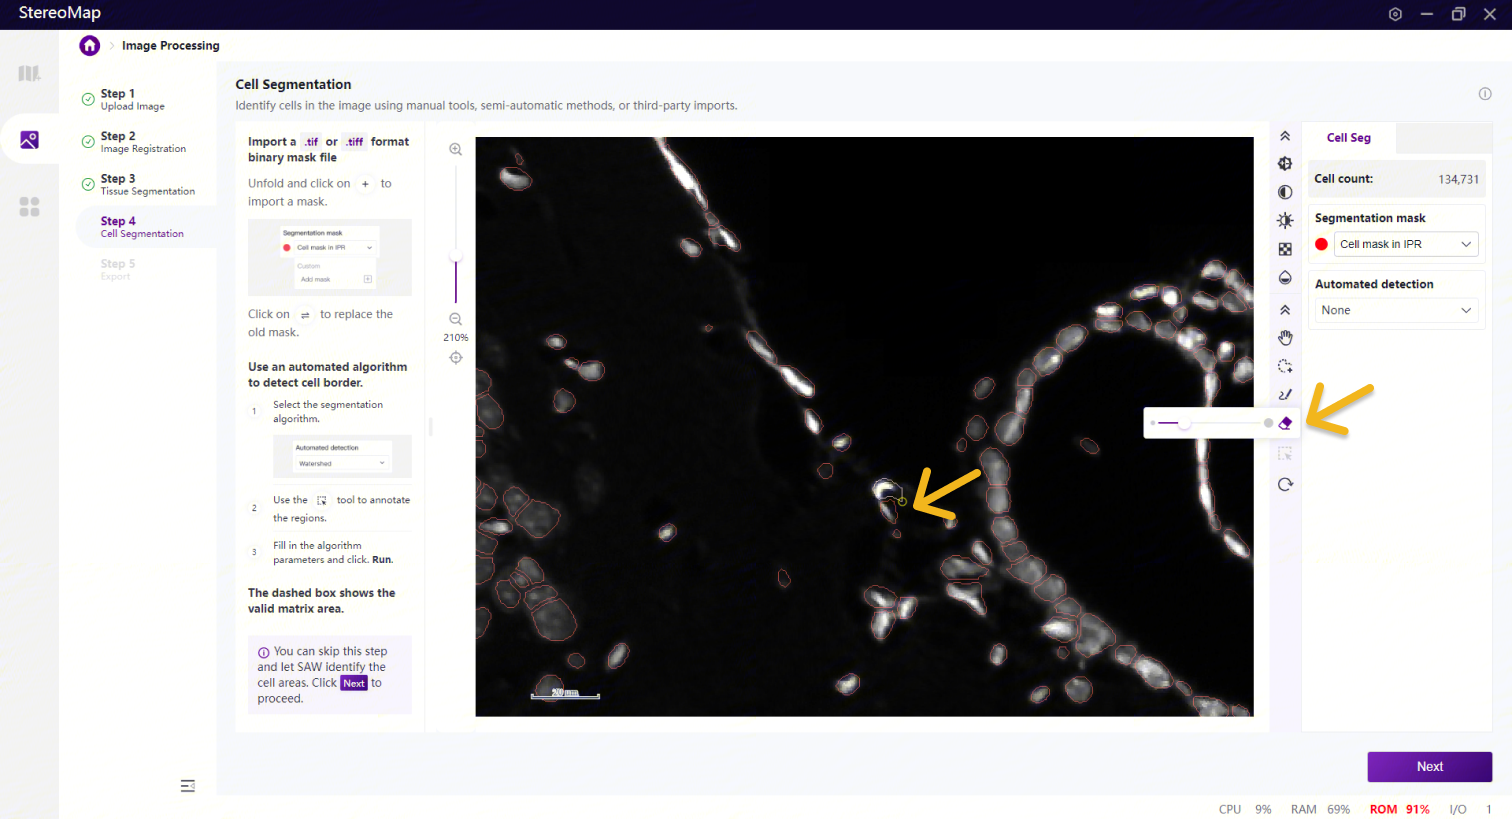This screenshot has width=1512, height=819.
Task: Click the purple Next button at bottom right
Action: pyautogui.click(x=1430, y=767)
